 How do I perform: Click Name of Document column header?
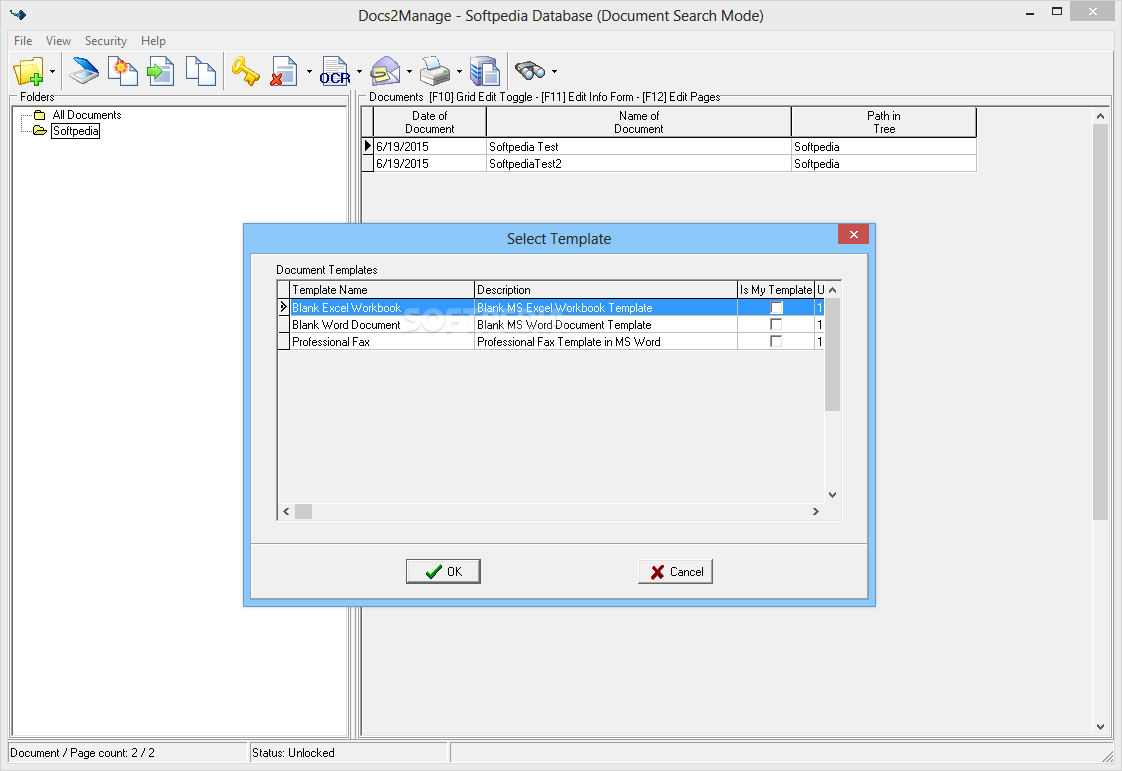click(638, 122)
